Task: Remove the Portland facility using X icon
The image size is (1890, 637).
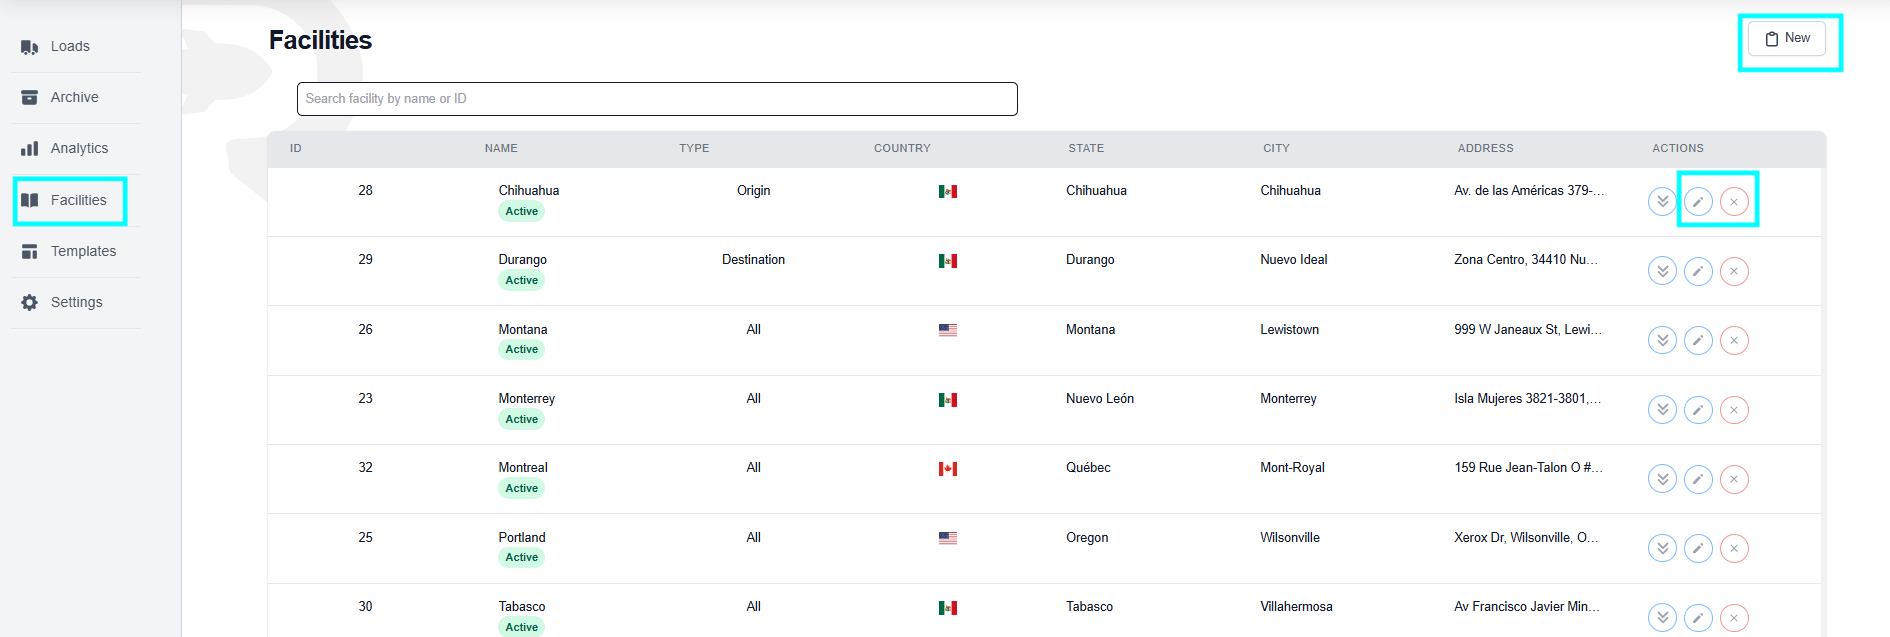Action: point(1734,548)
